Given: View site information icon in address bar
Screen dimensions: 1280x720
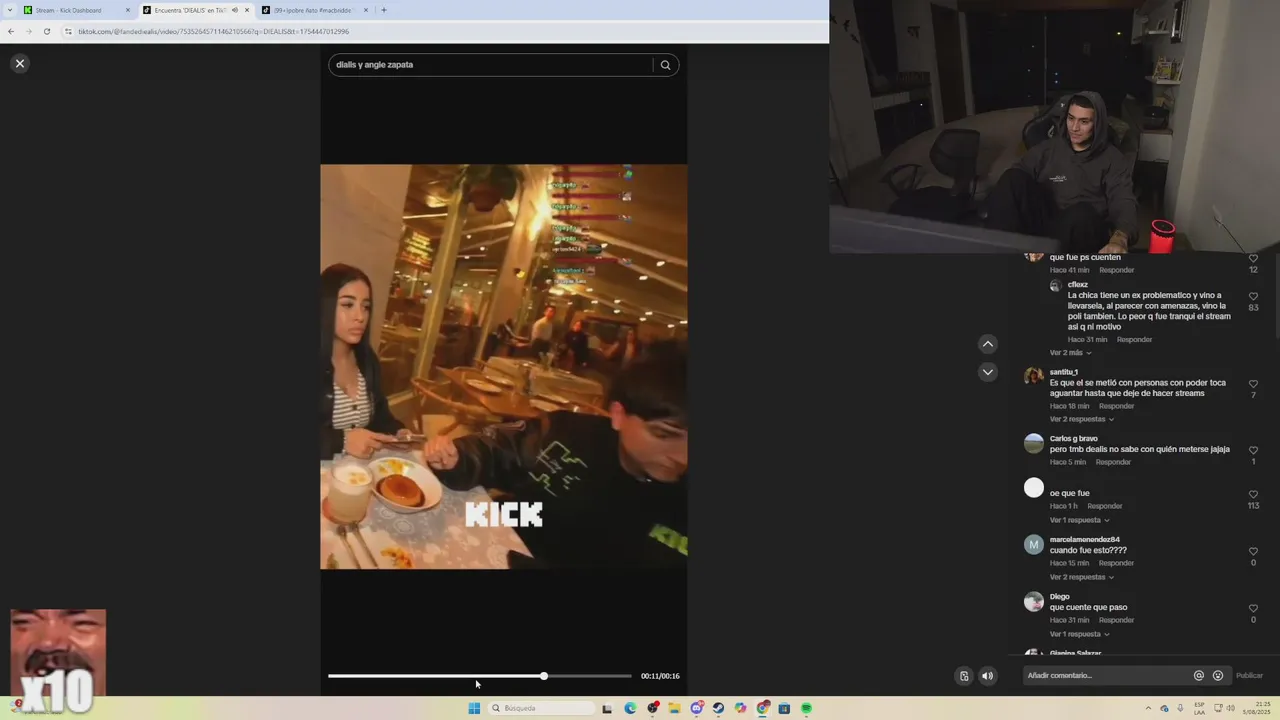Looking at the screenshot, I should [x=68, y=31].
